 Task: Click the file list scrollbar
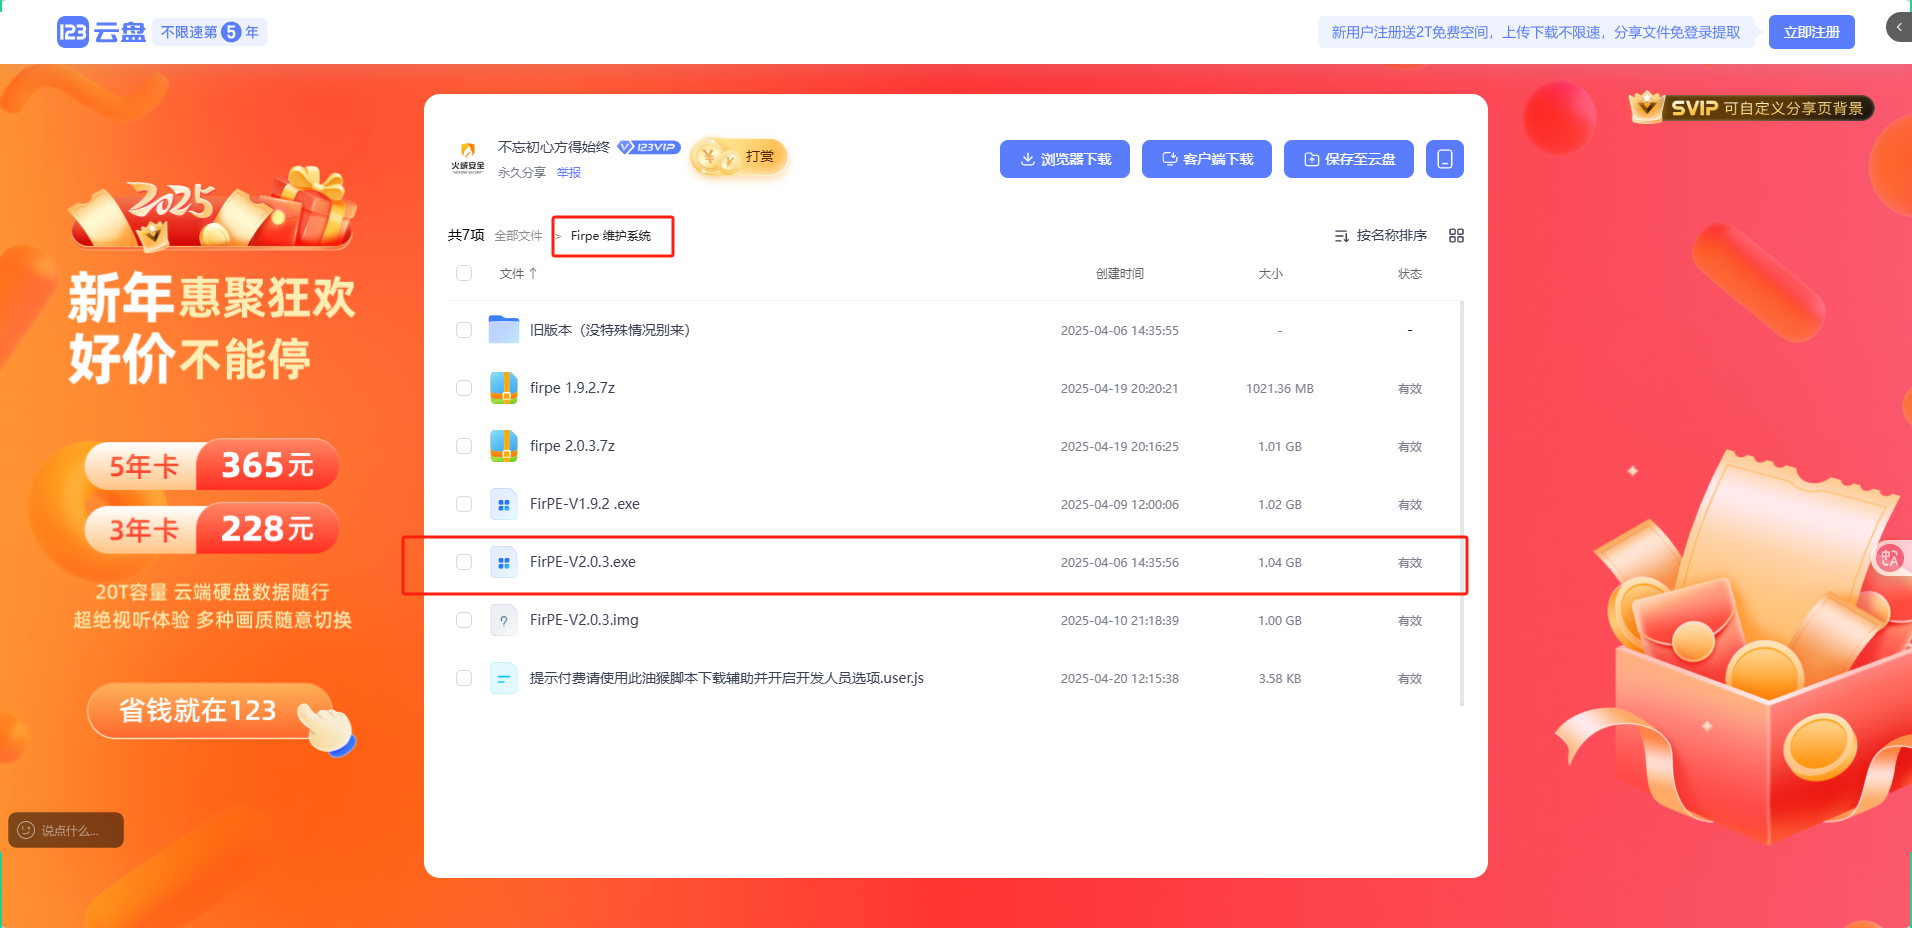(x=1462, y=503)
